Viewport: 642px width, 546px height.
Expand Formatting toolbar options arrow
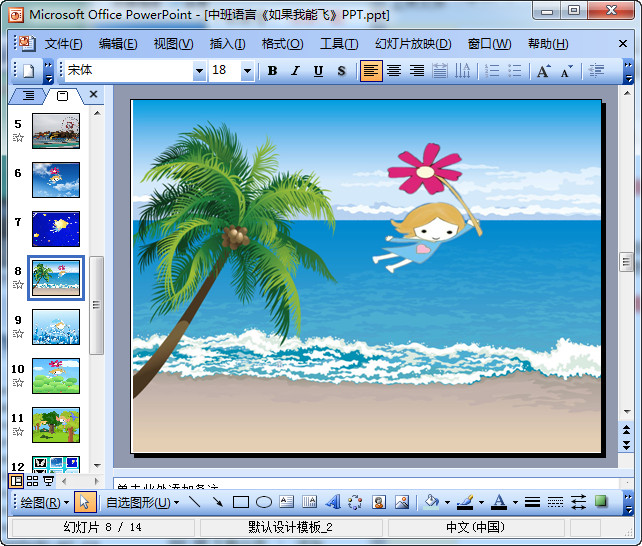[628, 71]
